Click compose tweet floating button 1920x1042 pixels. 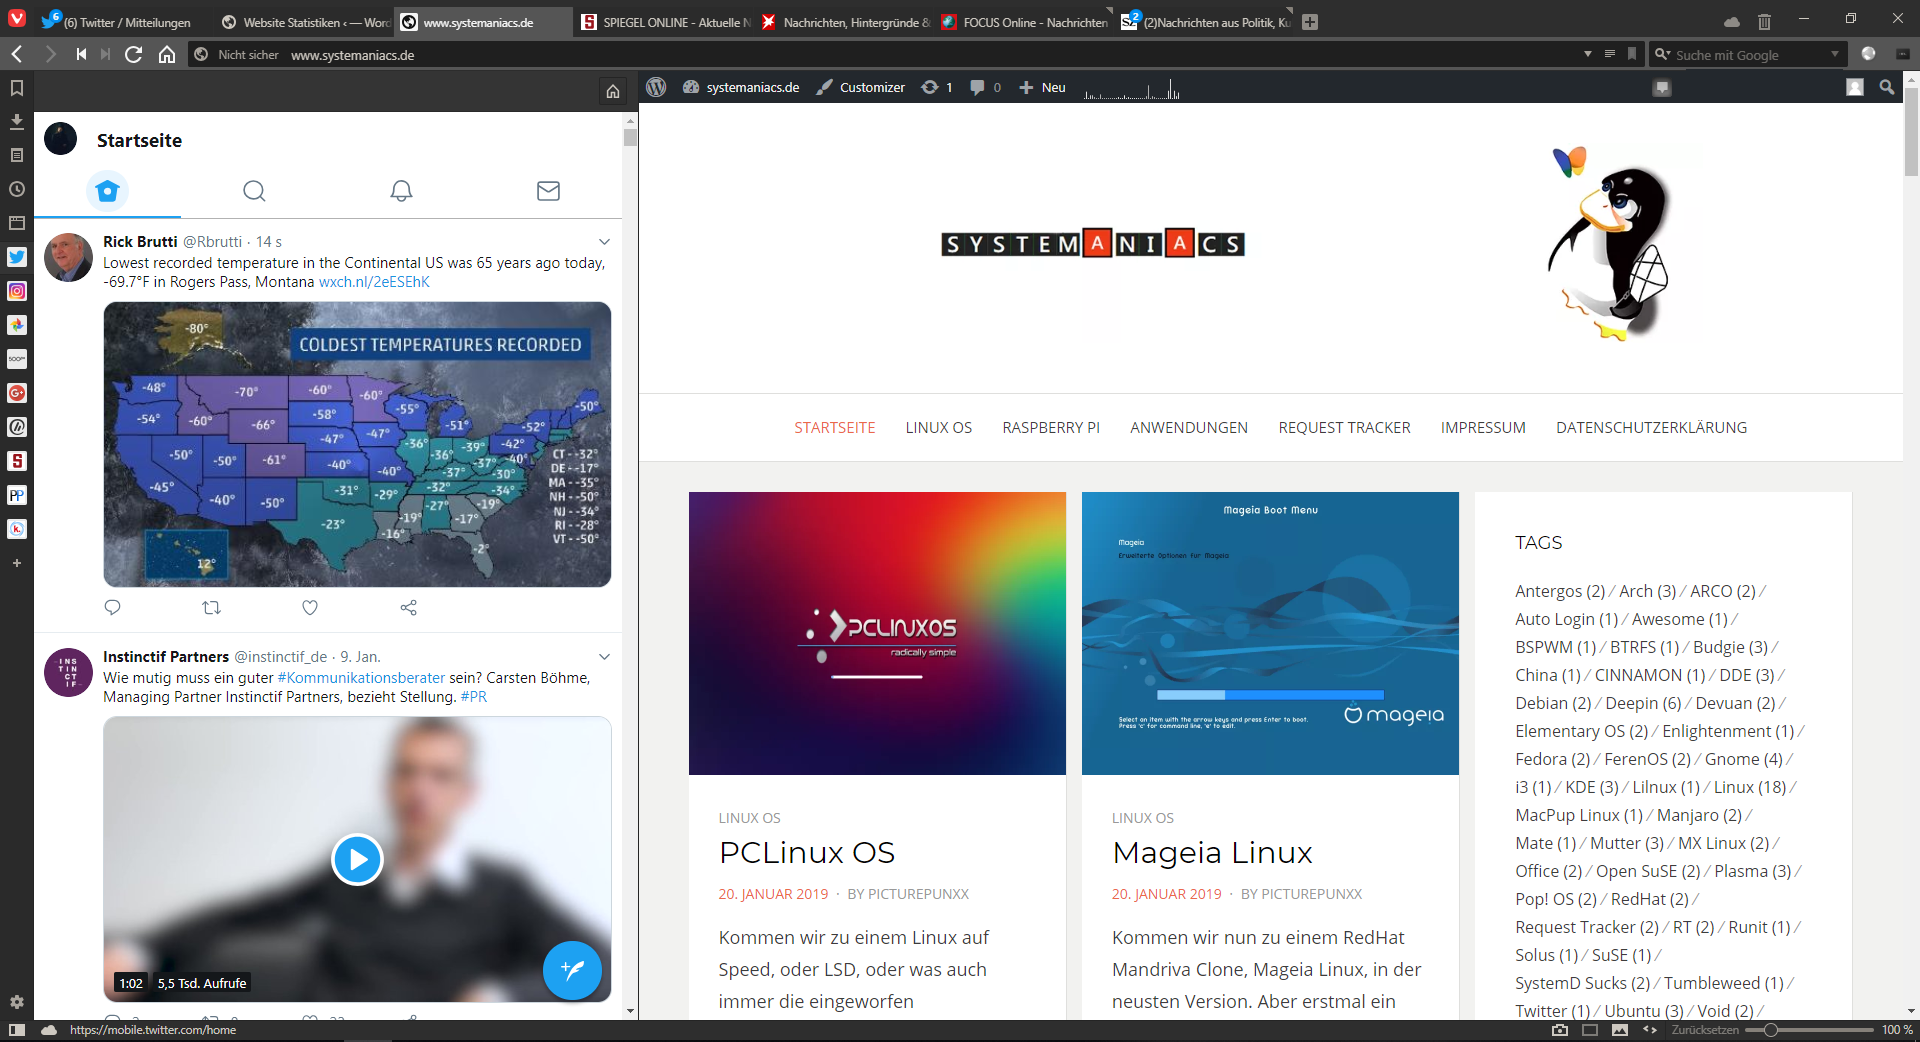pos(572,970)
